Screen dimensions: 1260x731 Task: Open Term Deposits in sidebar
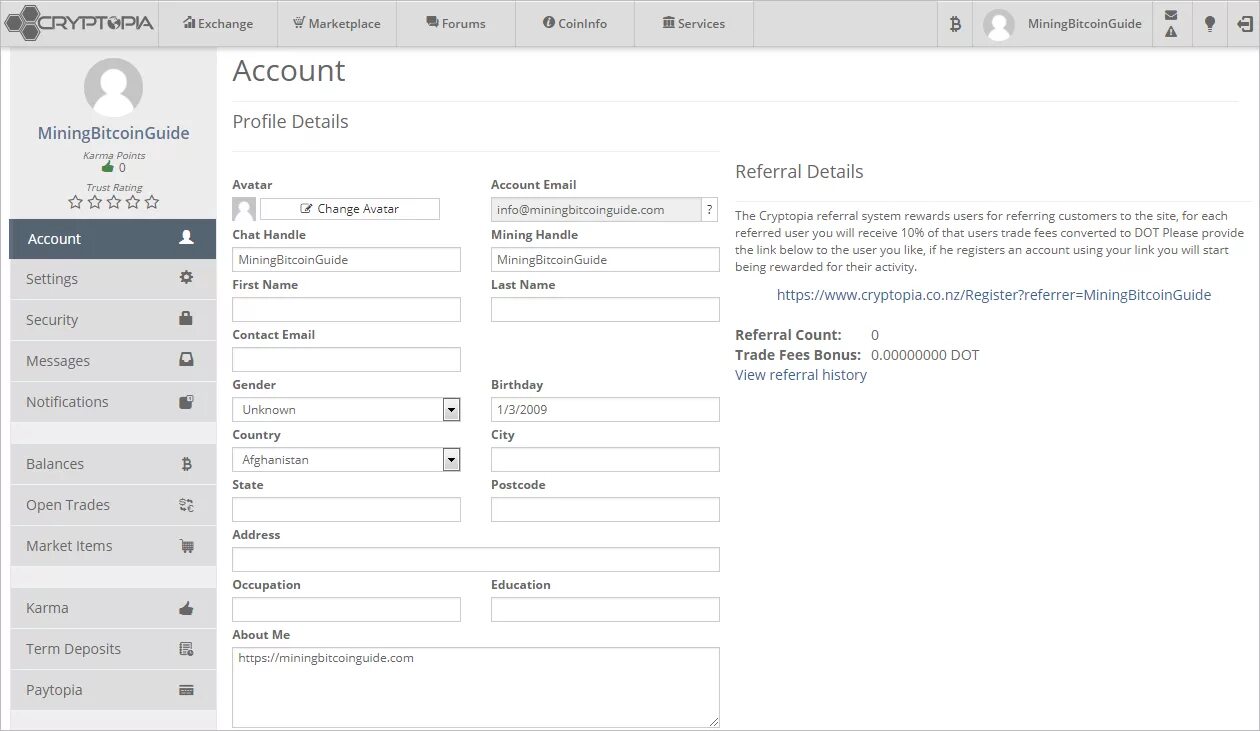[113, 649]
